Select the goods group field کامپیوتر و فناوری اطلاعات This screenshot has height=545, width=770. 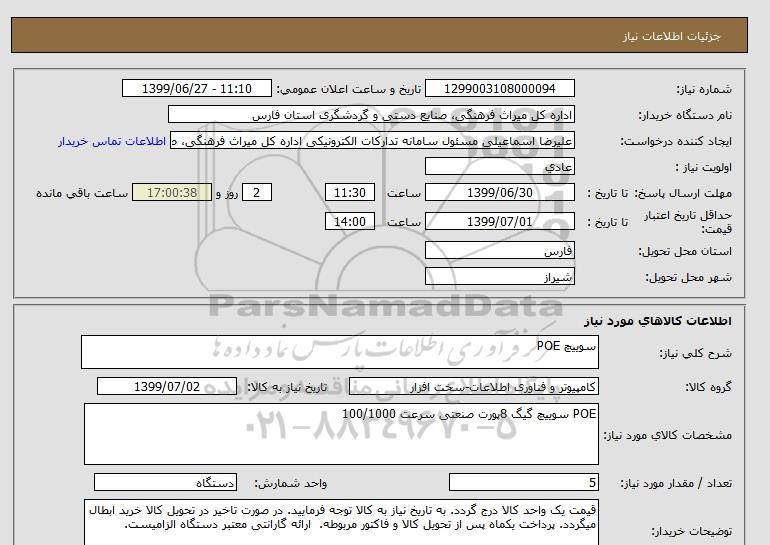point(473,386)
